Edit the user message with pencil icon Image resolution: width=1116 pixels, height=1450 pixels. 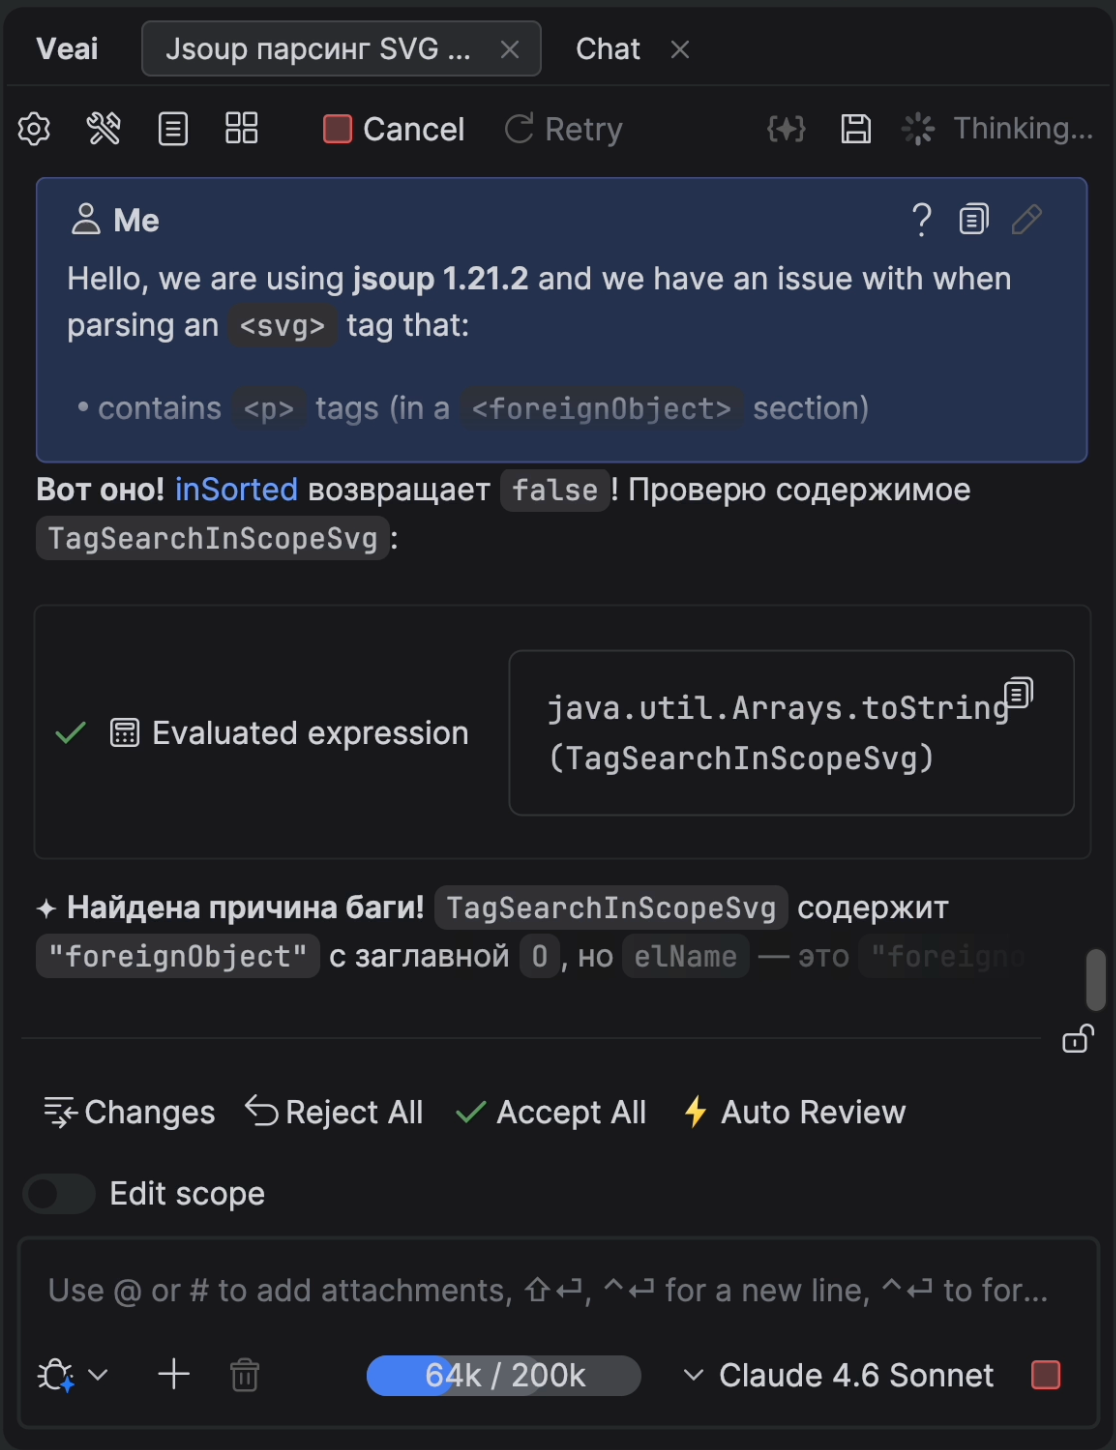(x=1027, y=219)
